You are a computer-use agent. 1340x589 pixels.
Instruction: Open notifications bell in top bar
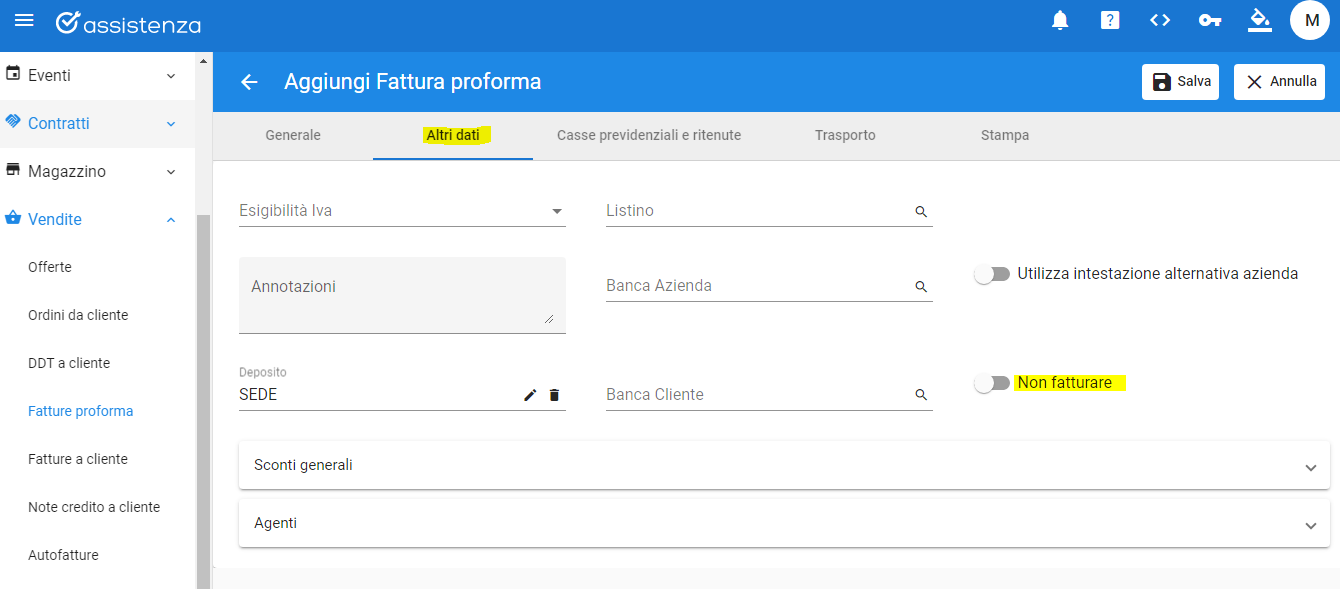tap(1060, 20)
